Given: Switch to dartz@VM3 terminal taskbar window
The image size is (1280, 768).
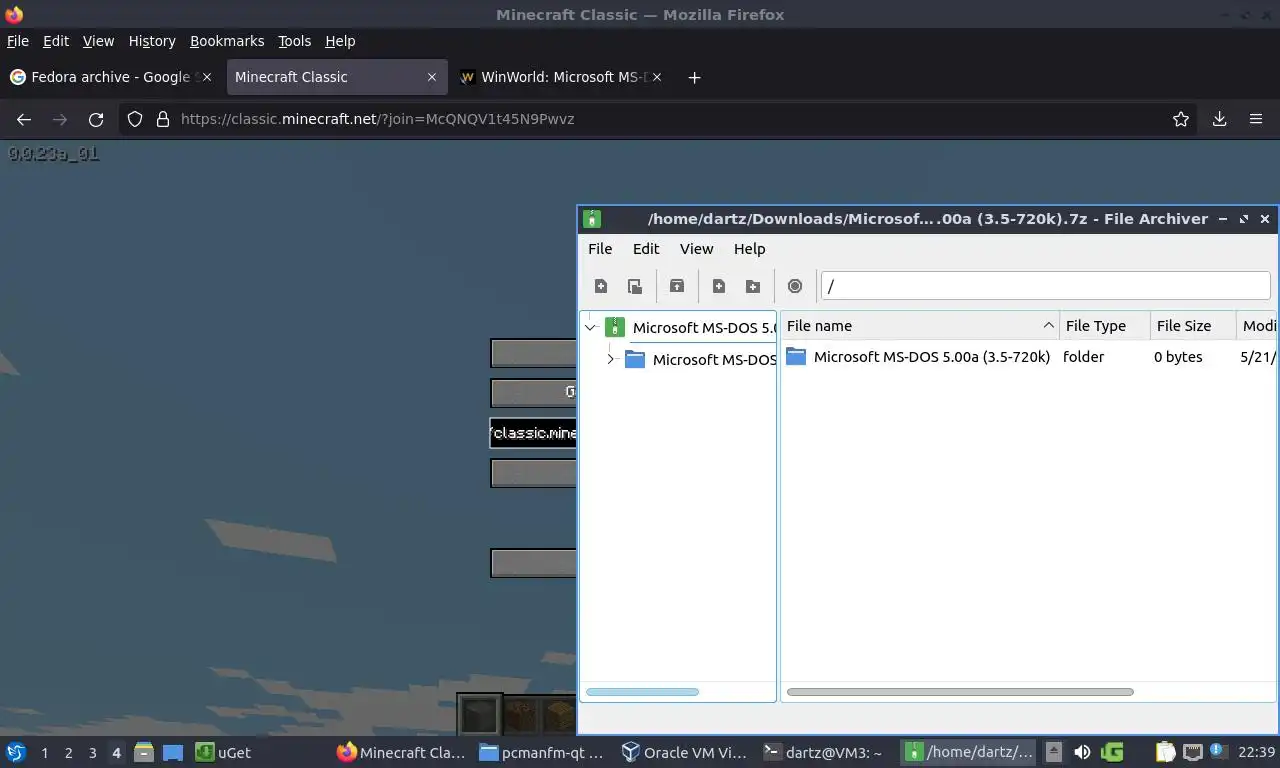Looking at the screenshot, I should (x=823, y=752).
